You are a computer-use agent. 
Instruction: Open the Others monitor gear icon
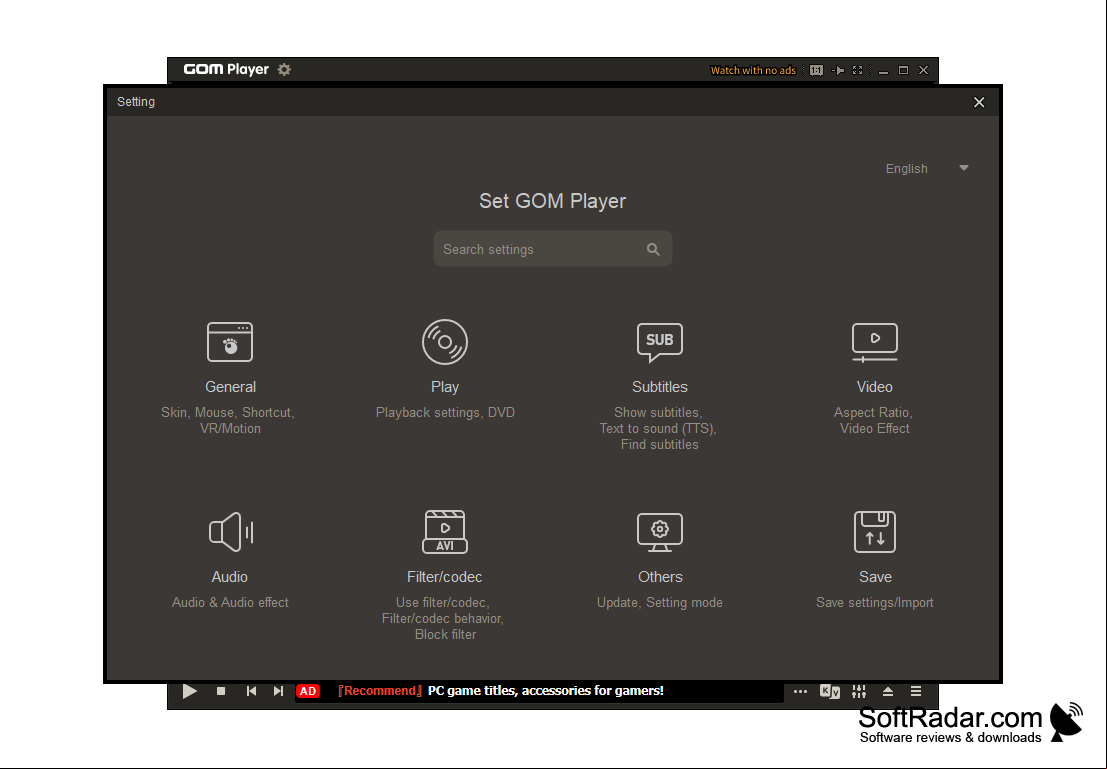coord(659,532)
